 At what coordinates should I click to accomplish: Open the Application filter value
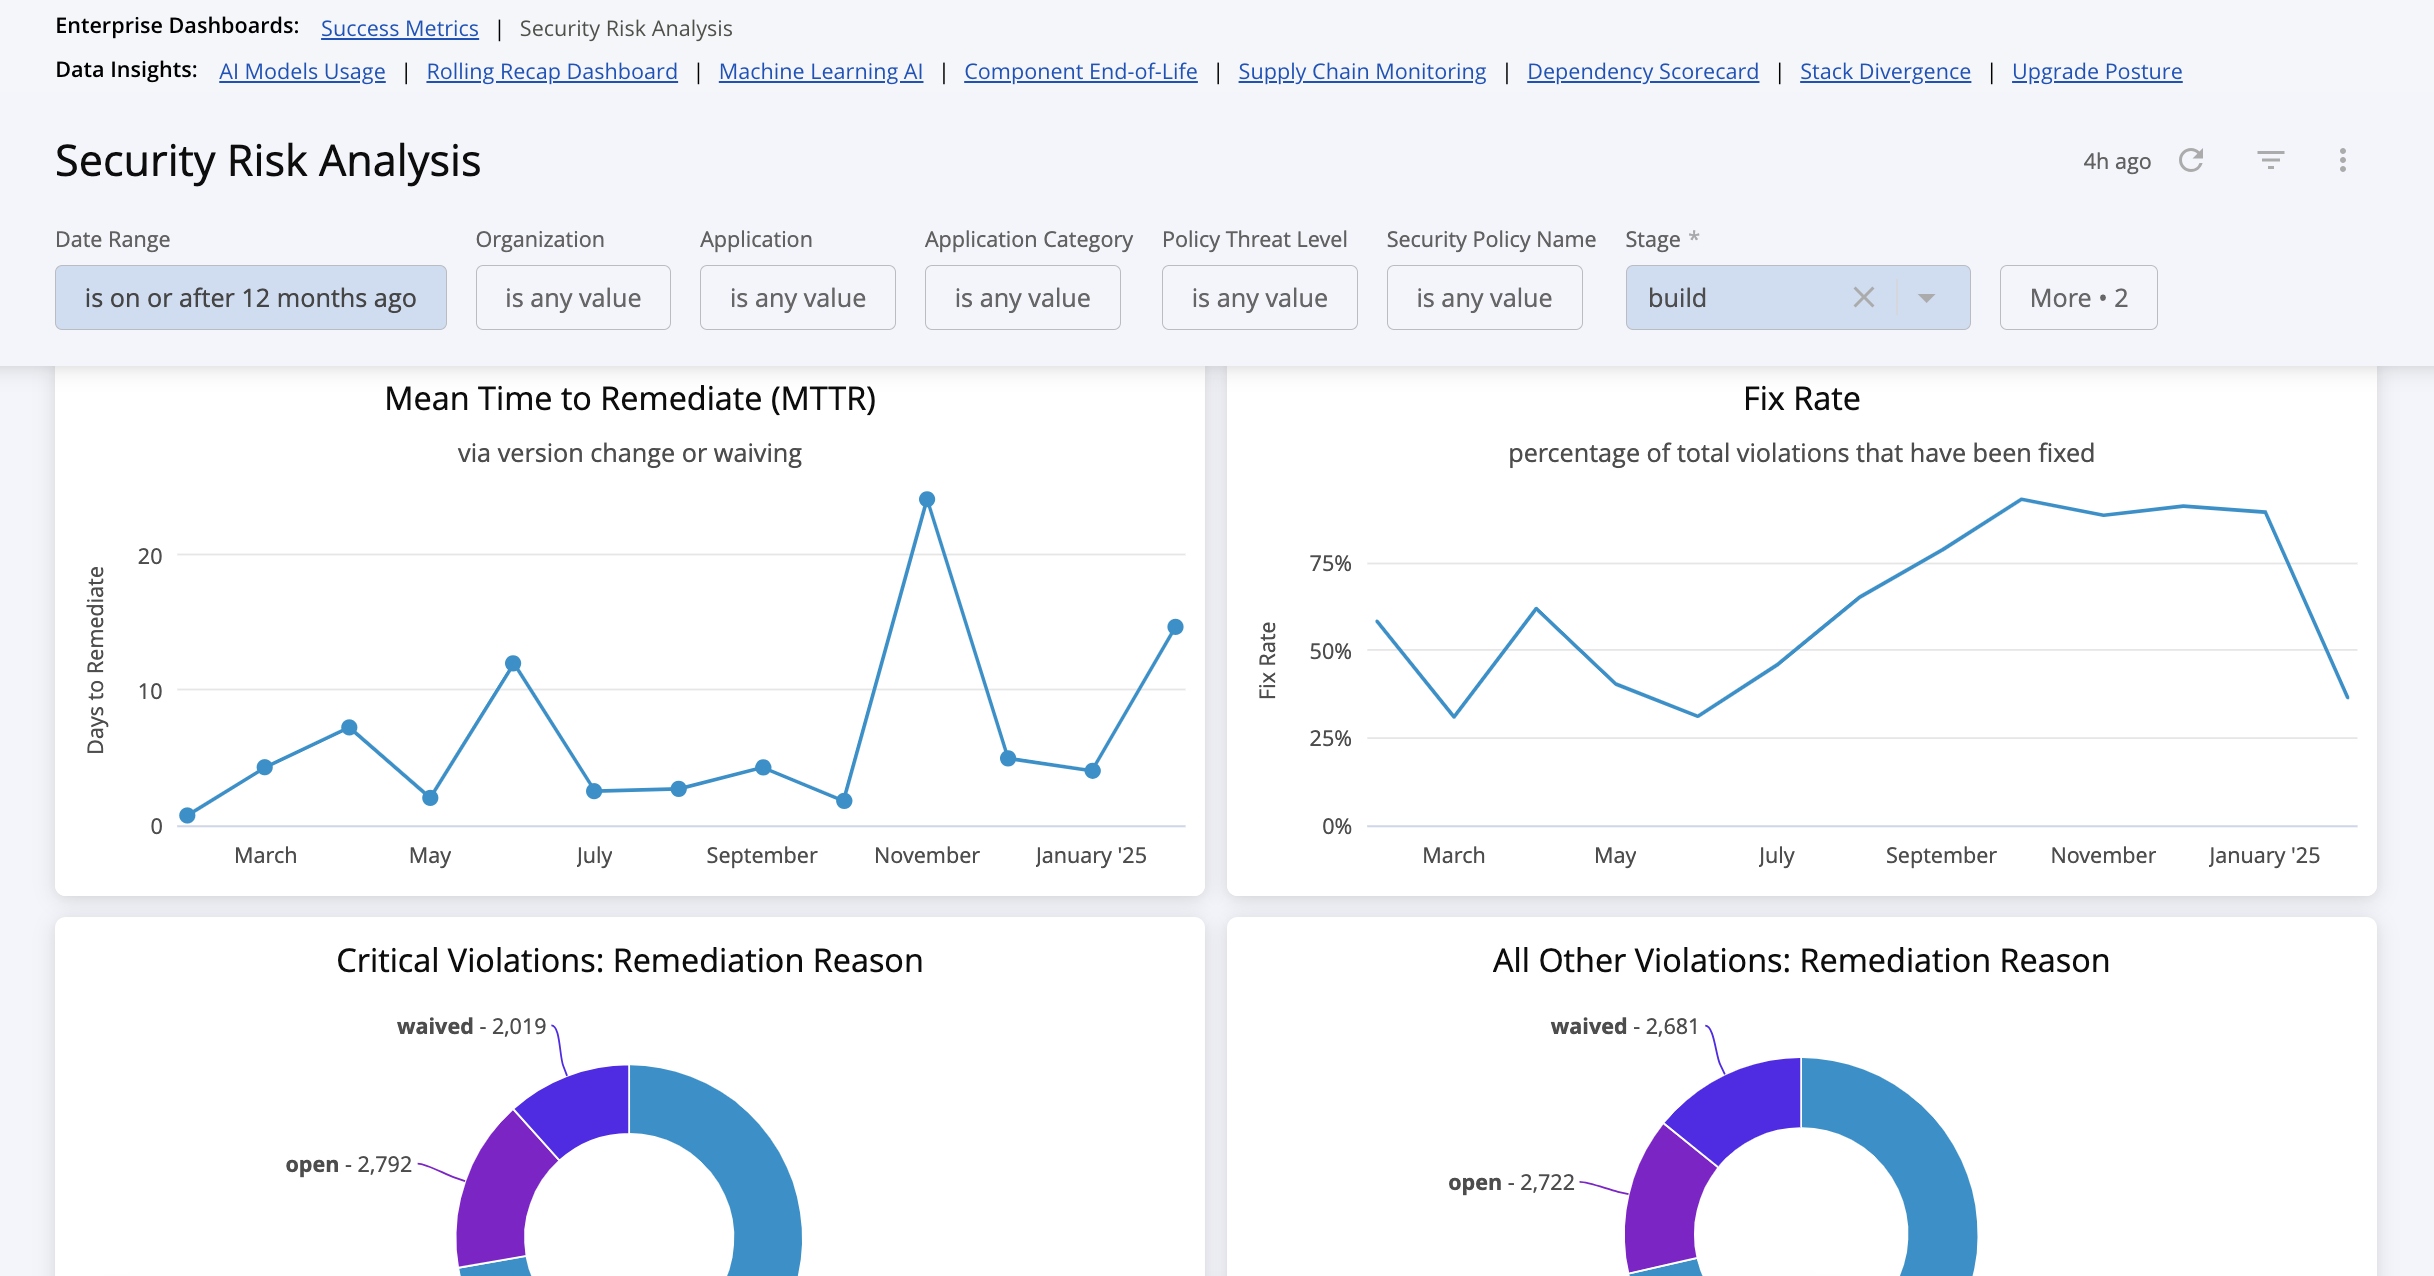pos(797,297)
